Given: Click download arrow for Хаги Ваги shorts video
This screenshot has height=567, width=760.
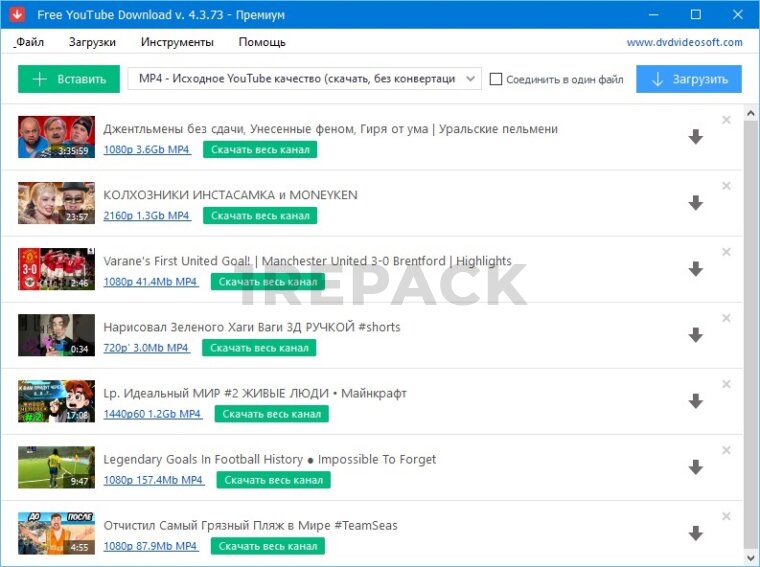Looking at the screenshot, I should (696, 335).
